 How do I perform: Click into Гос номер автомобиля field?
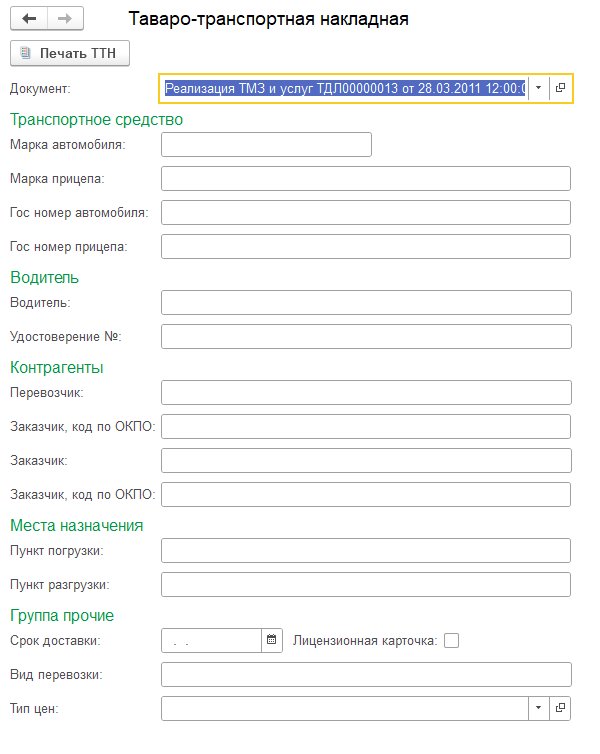[365, 213]
